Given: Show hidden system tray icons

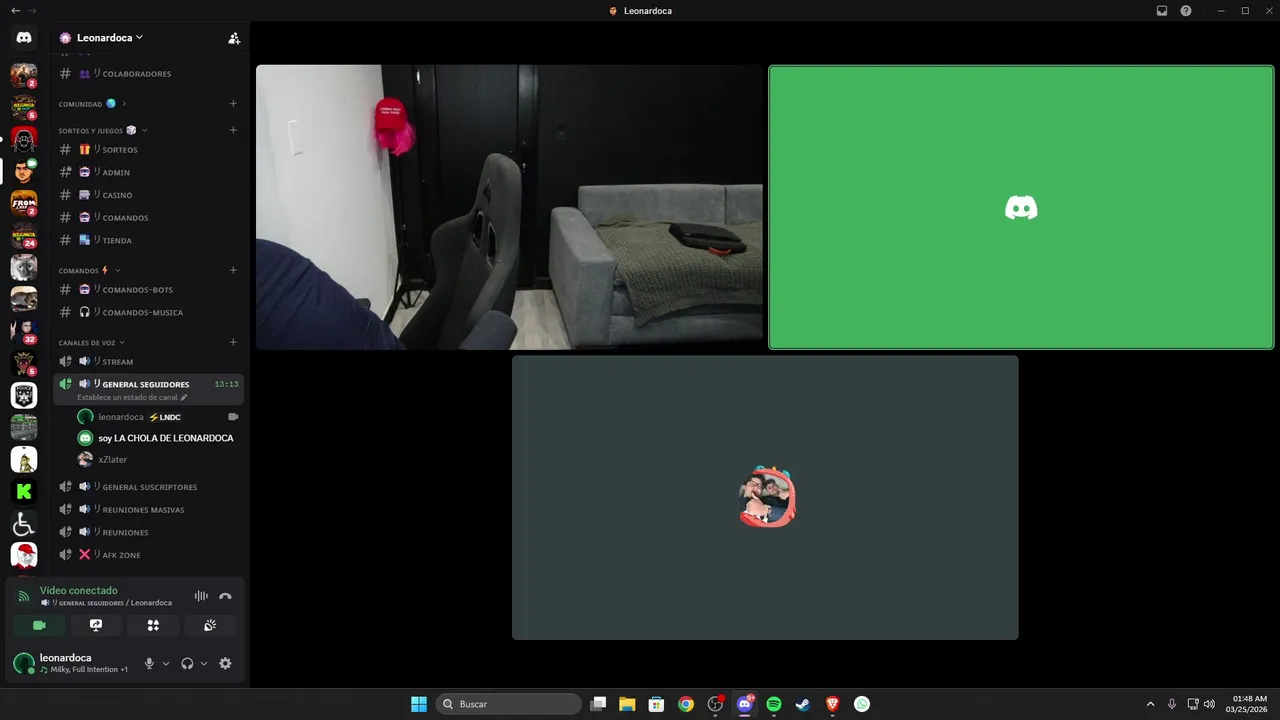Looking at the screenshot, I should pos(1150,704).
